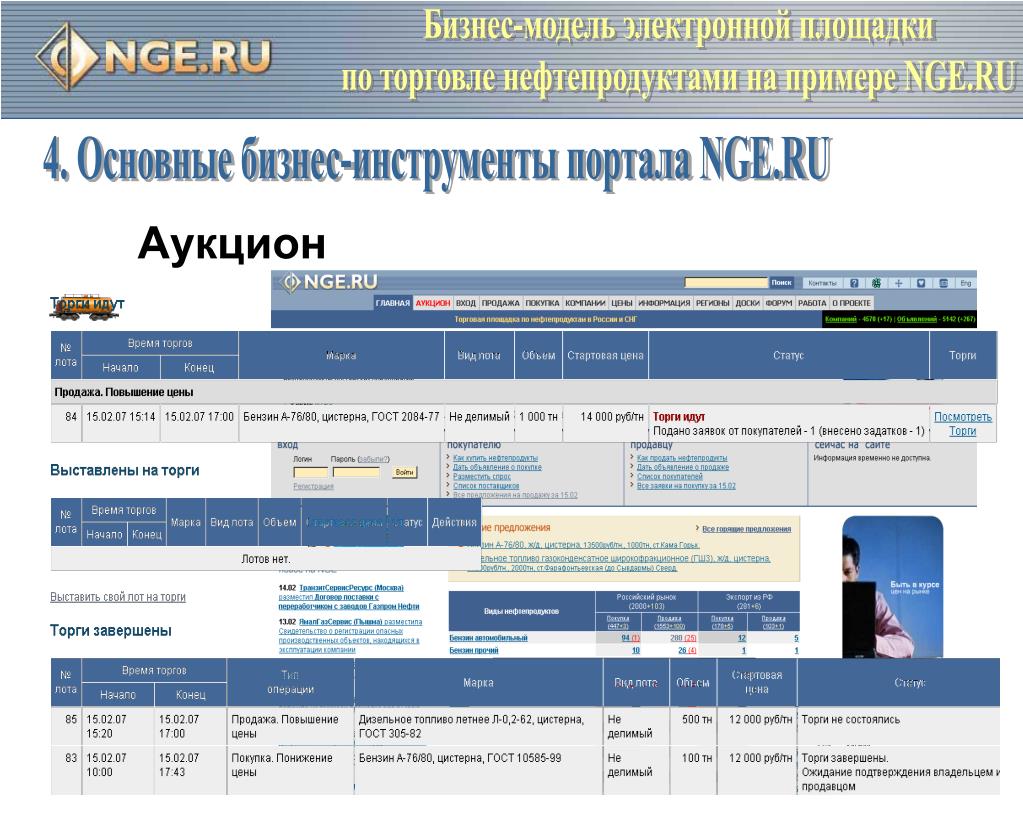Click the tank wagon 'Торги идут' icon

pos(87,305)
